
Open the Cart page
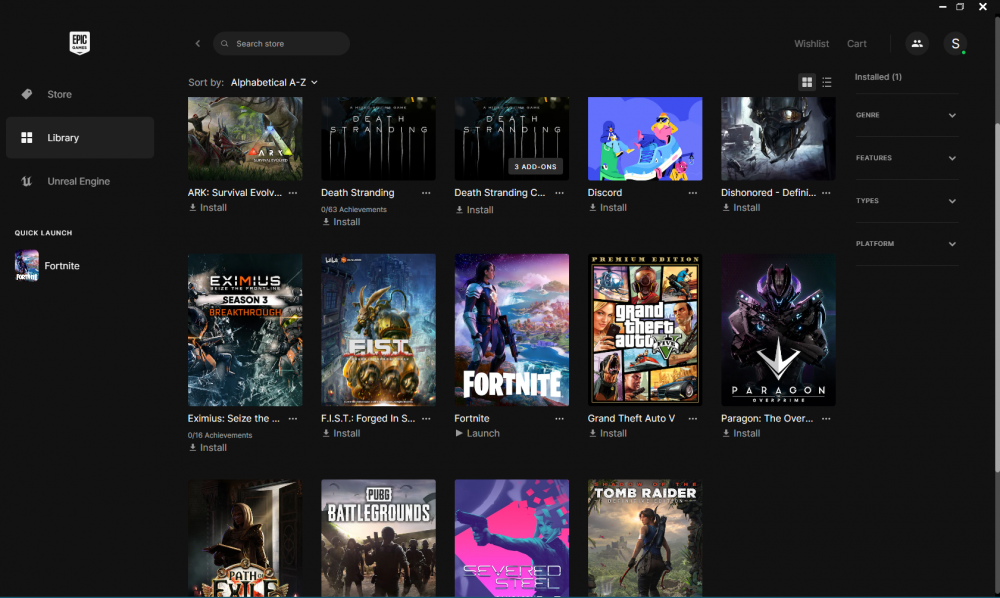pos(857,43)
